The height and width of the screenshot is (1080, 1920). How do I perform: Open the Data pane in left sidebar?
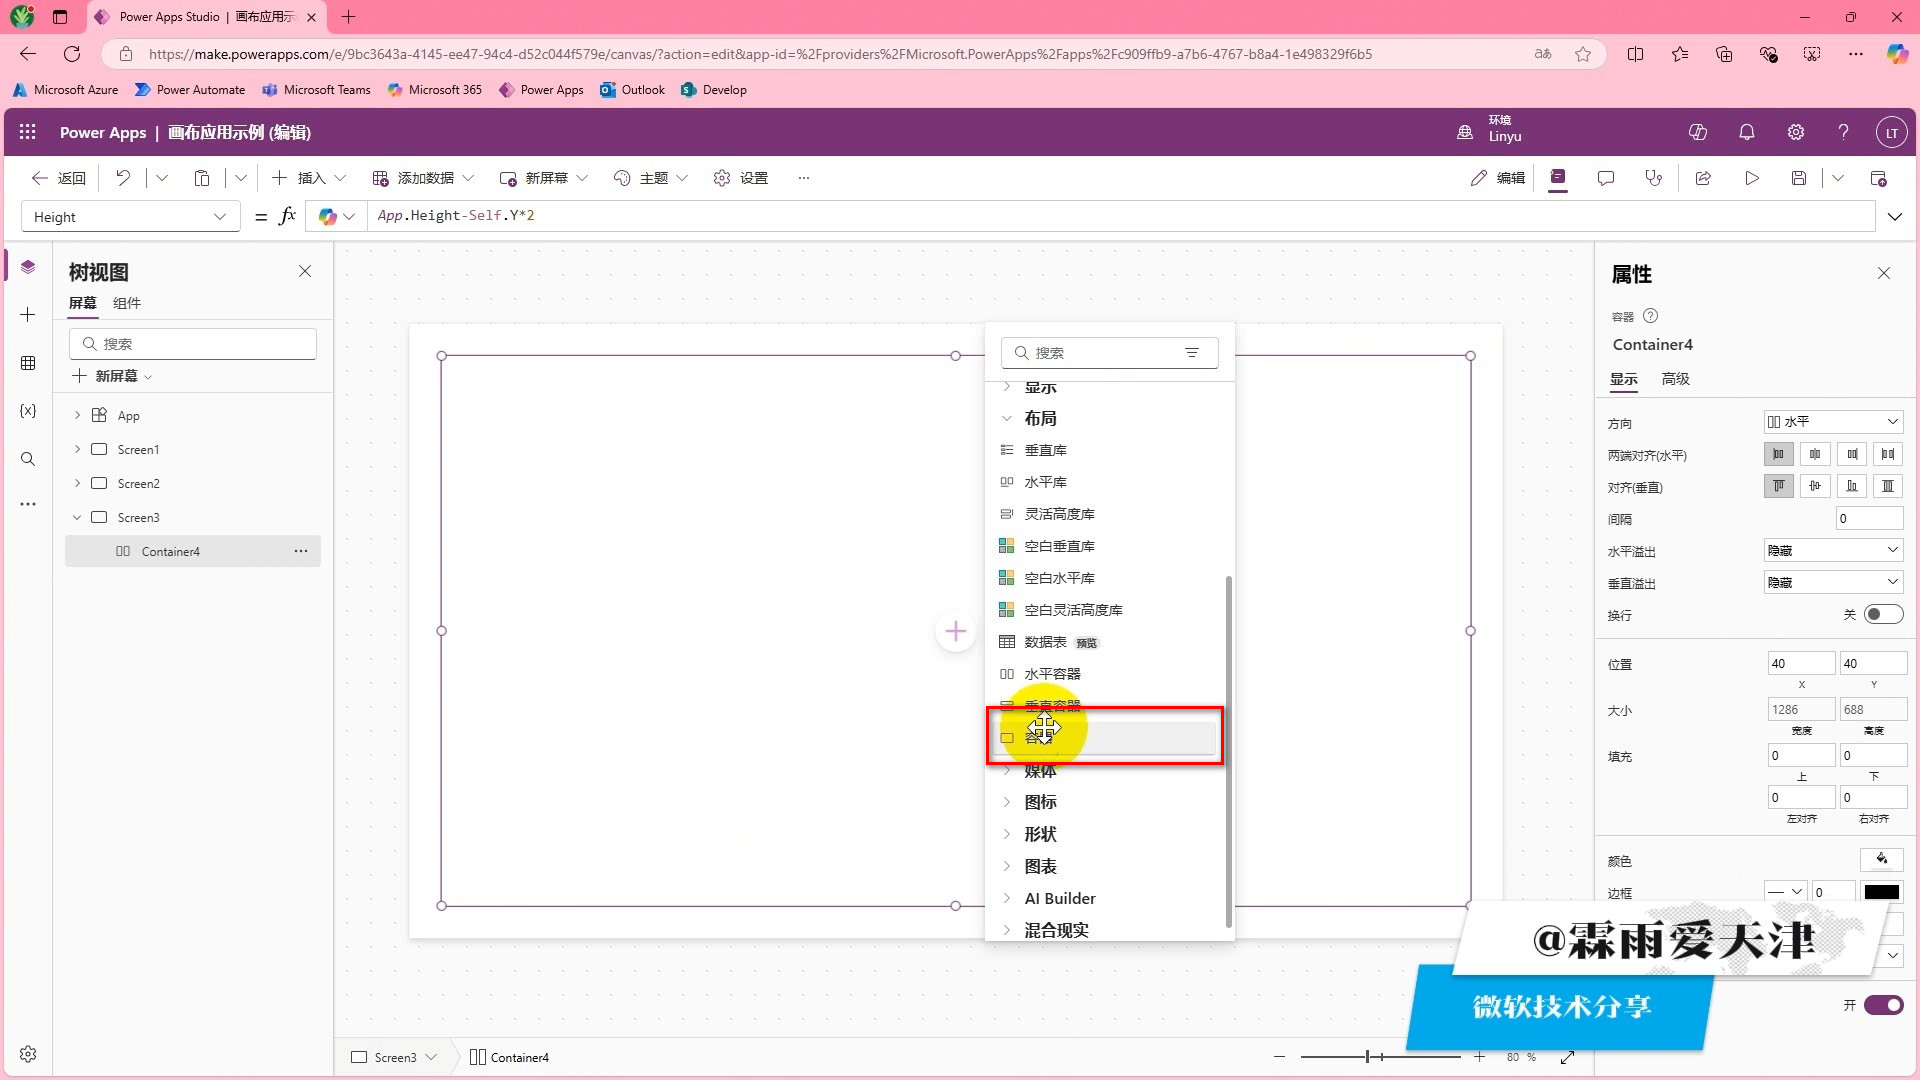28,363
